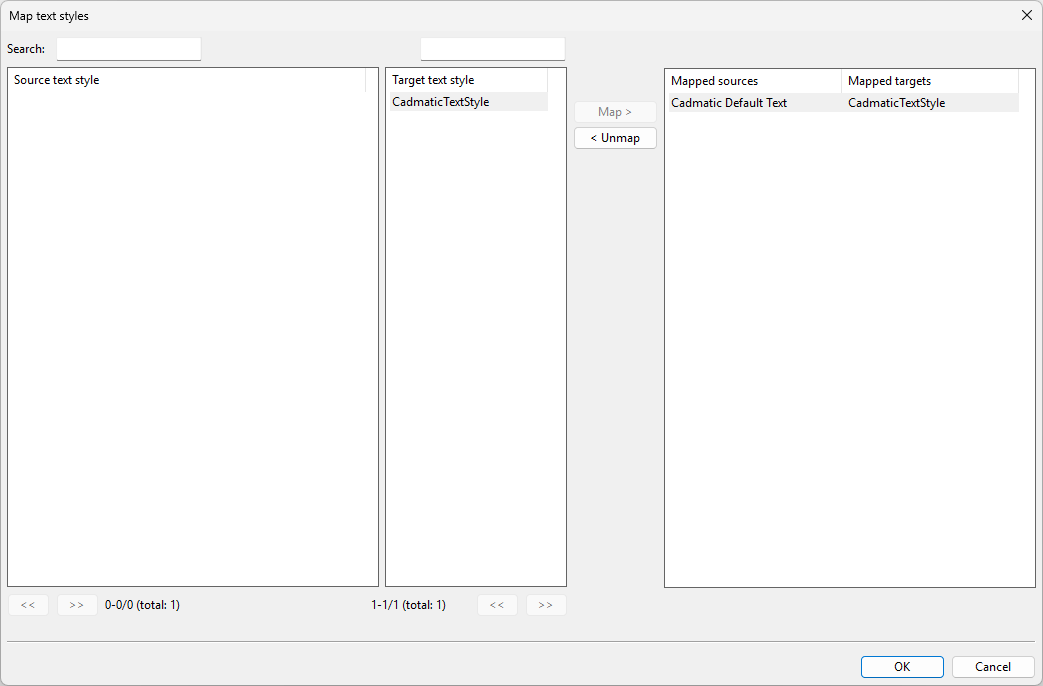The width and height of the screenshot is (1043, 686).
Task: Click the search field above the target list
Action: point(492,49)
